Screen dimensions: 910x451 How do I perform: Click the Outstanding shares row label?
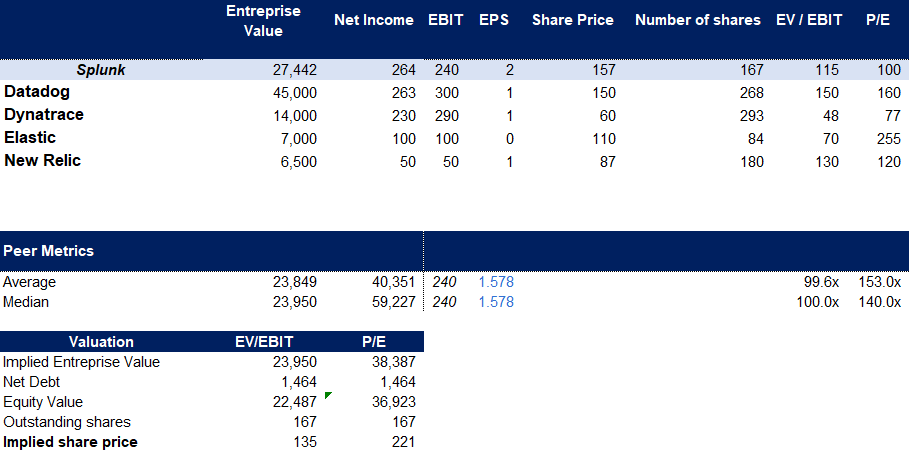[x=67, y=422]
